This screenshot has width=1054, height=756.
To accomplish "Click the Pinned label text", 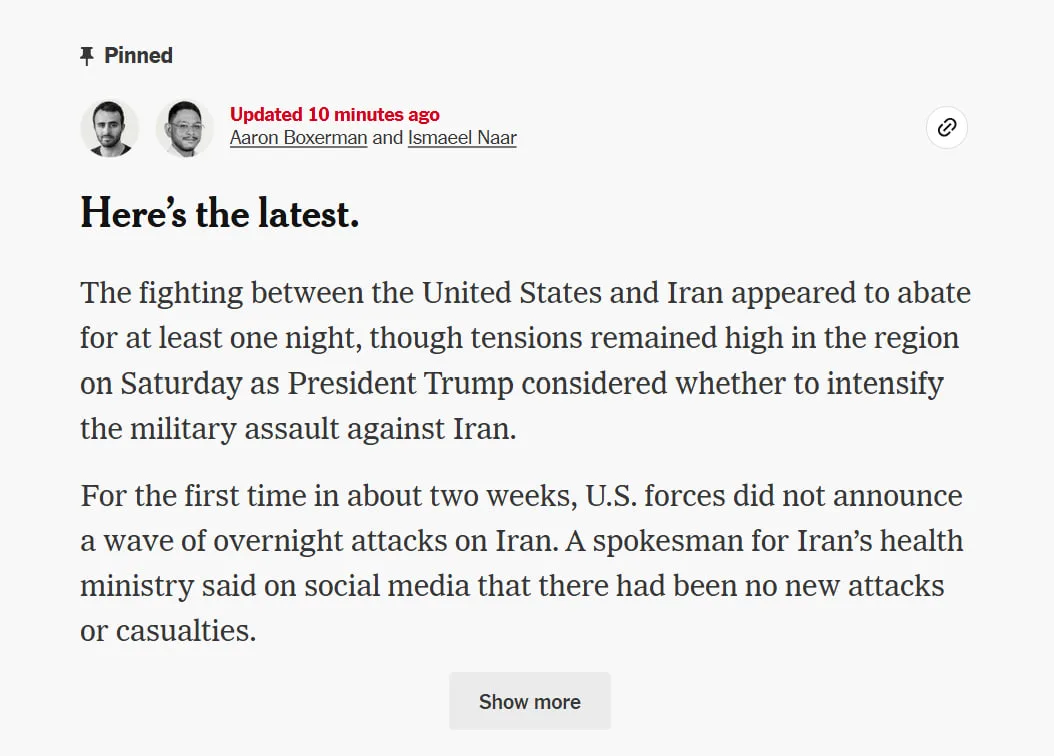I will coord(138,55).
